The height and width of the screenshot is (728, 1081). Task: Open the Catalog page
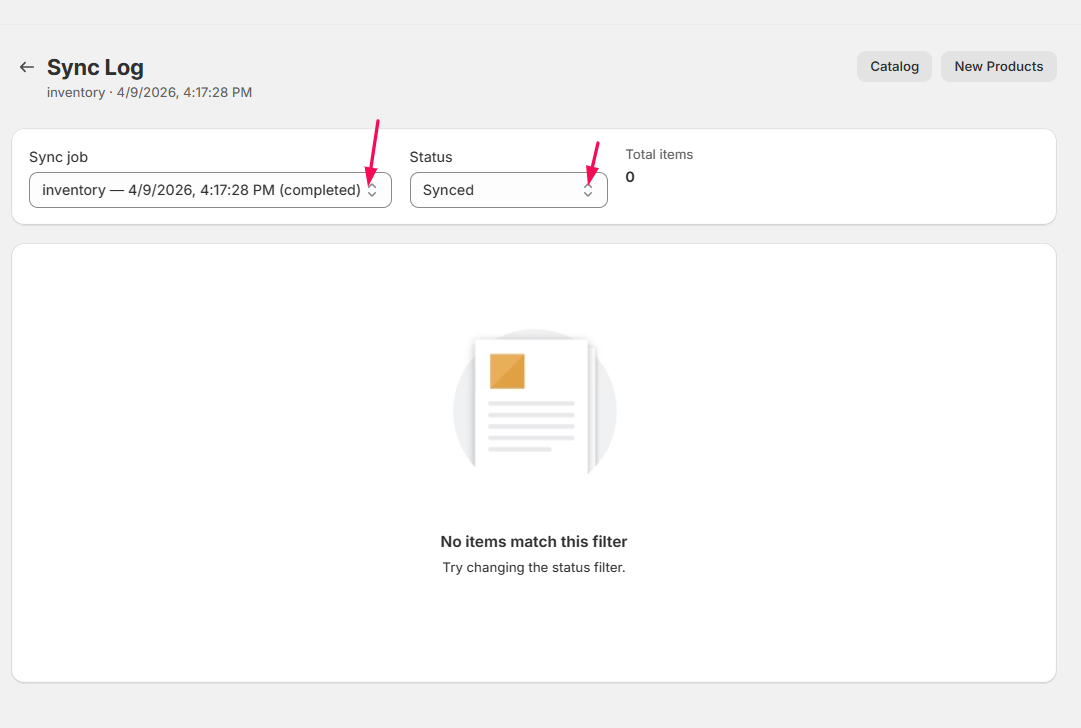click(894, 67)
